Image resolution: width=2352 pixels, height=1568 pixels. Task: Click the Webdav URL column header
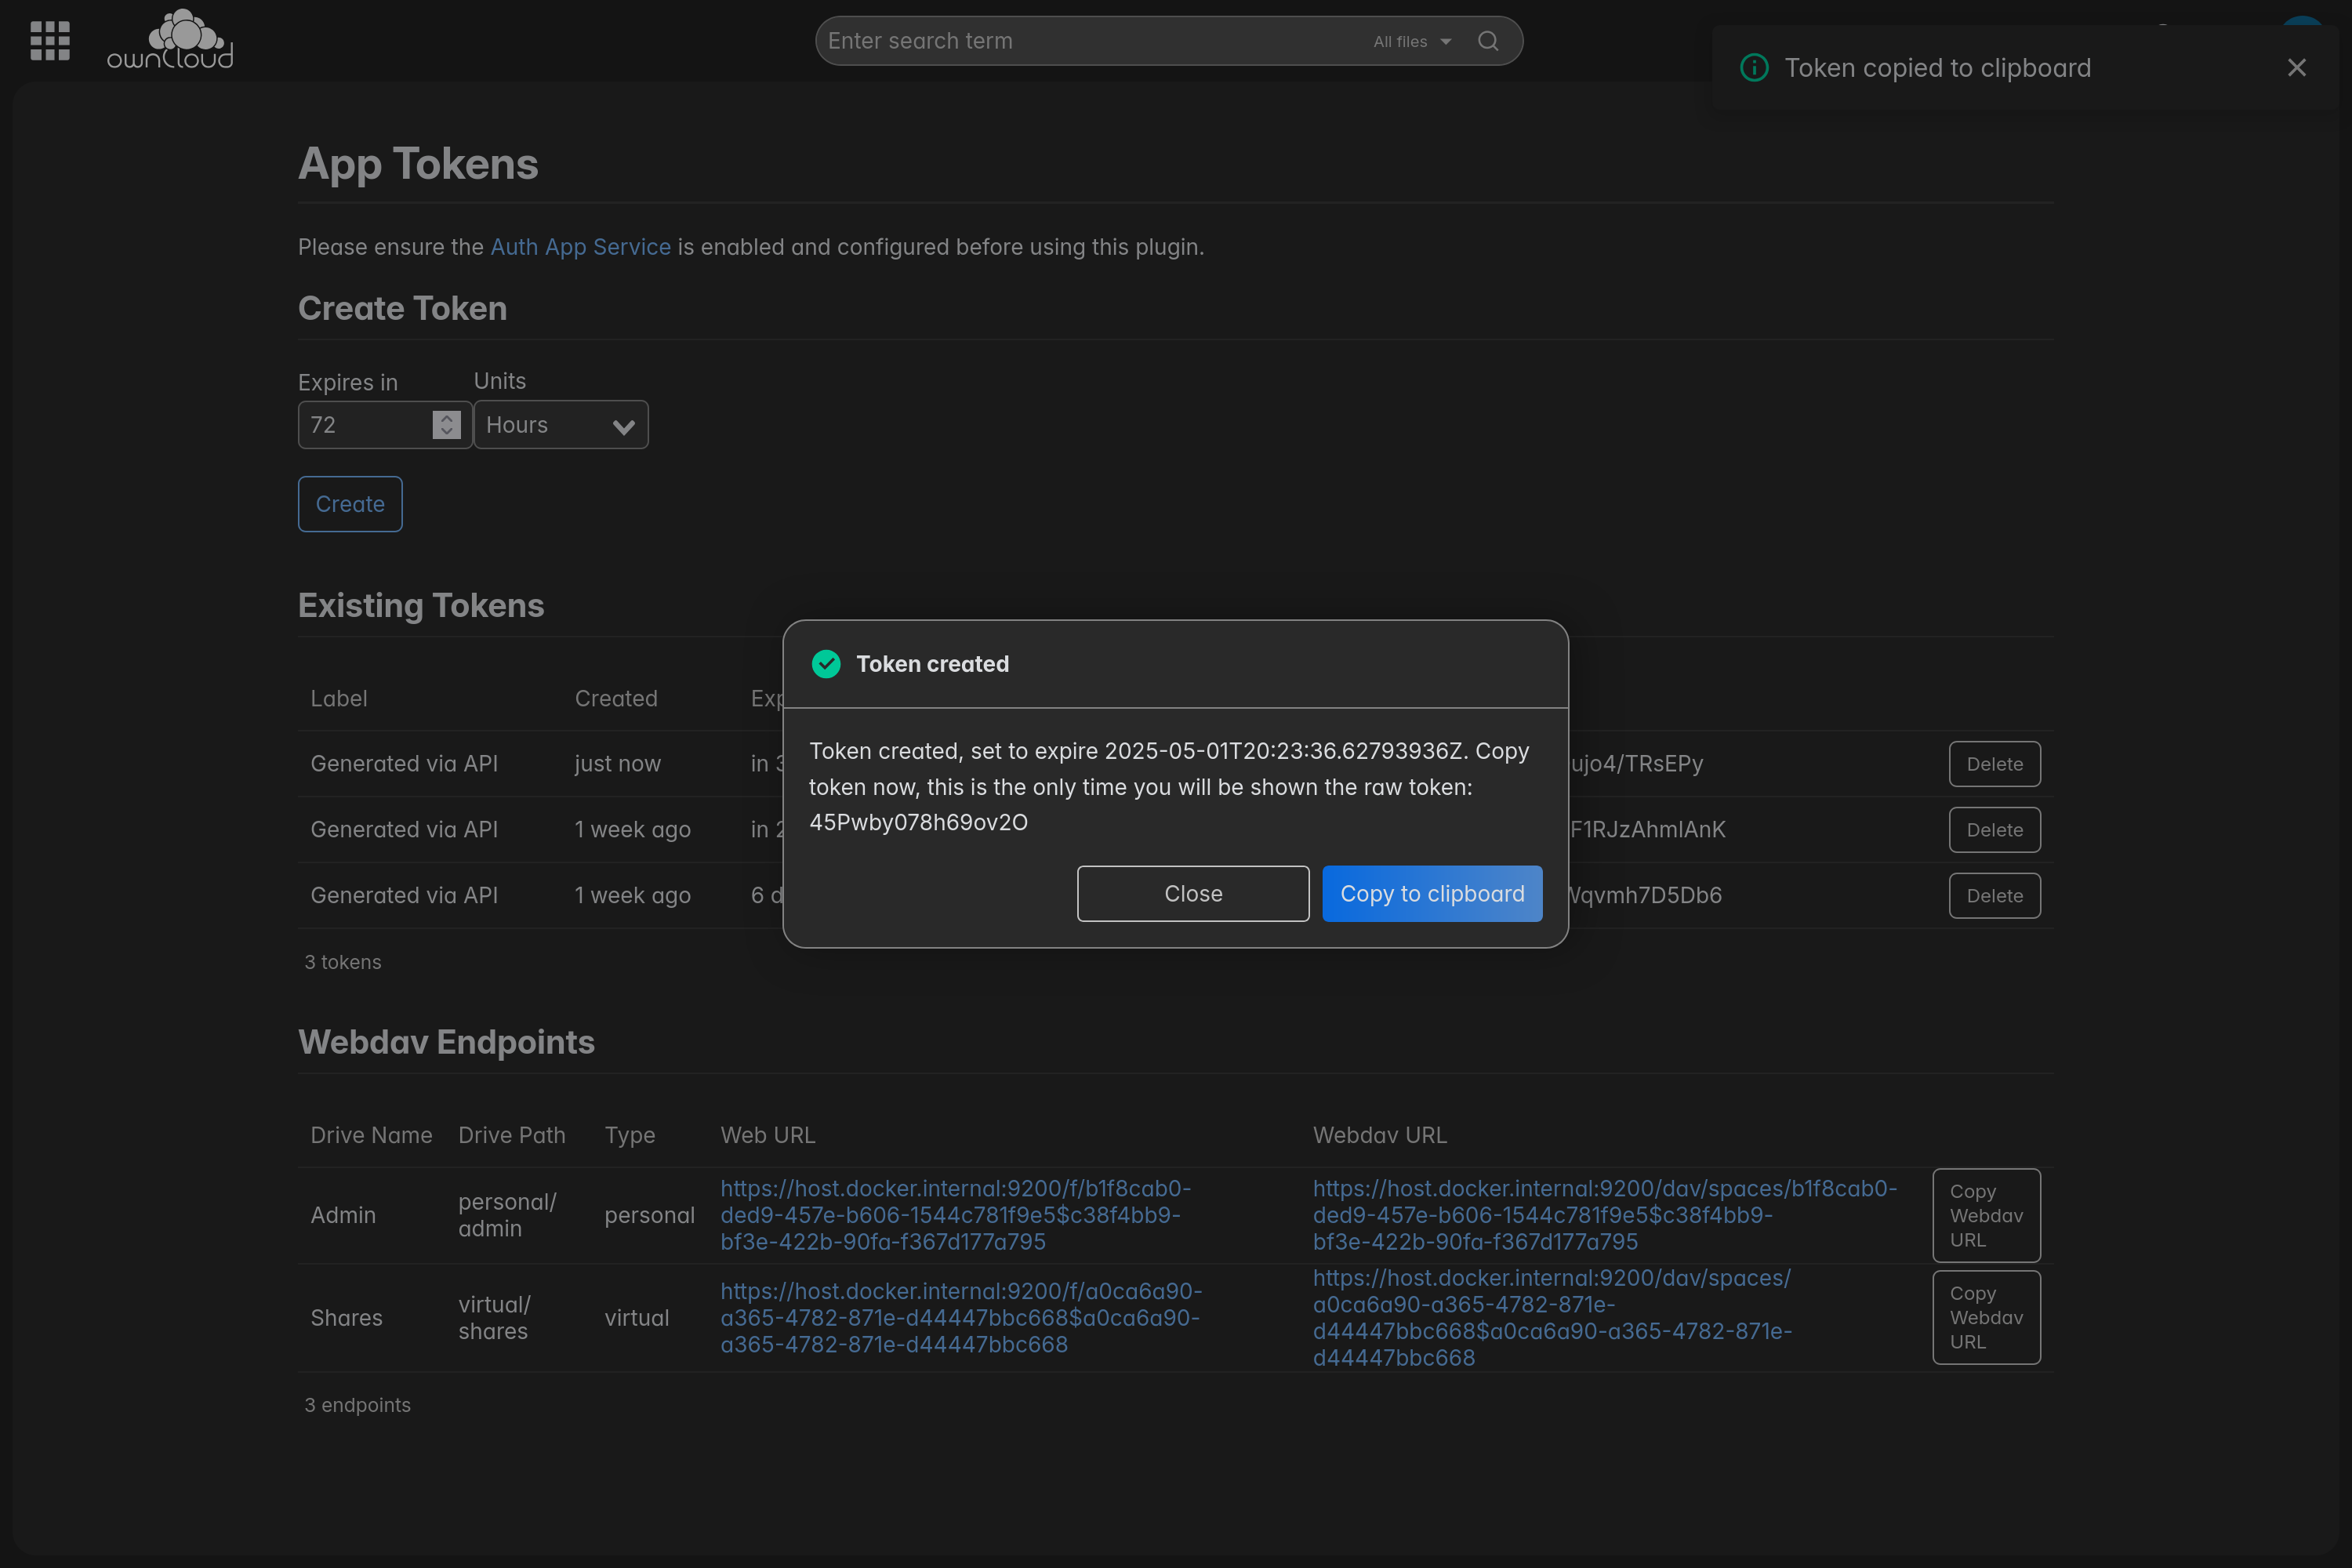click(x=1380, y=1136)
